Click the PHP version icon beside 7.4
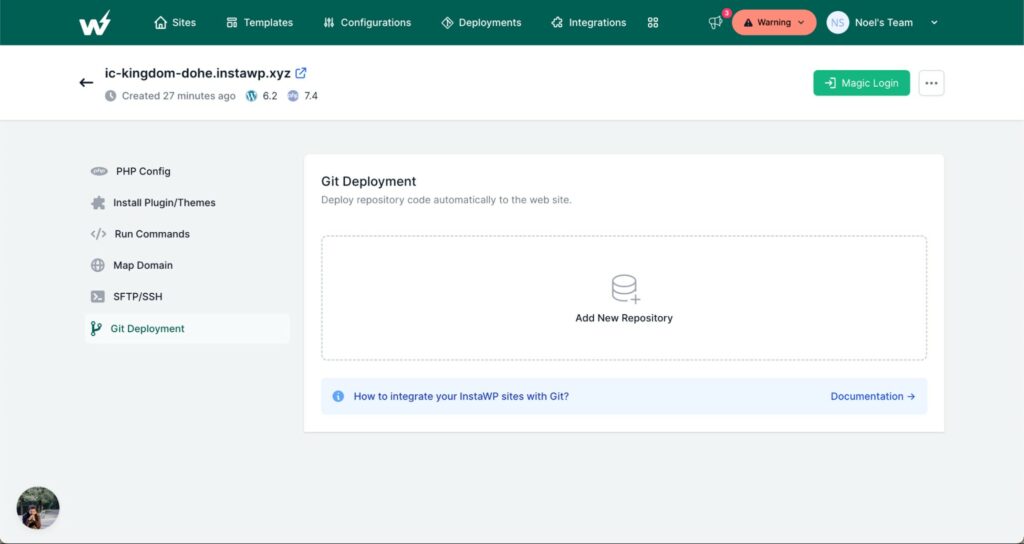Screen dimensions: 1024x544 coord(293,96)
